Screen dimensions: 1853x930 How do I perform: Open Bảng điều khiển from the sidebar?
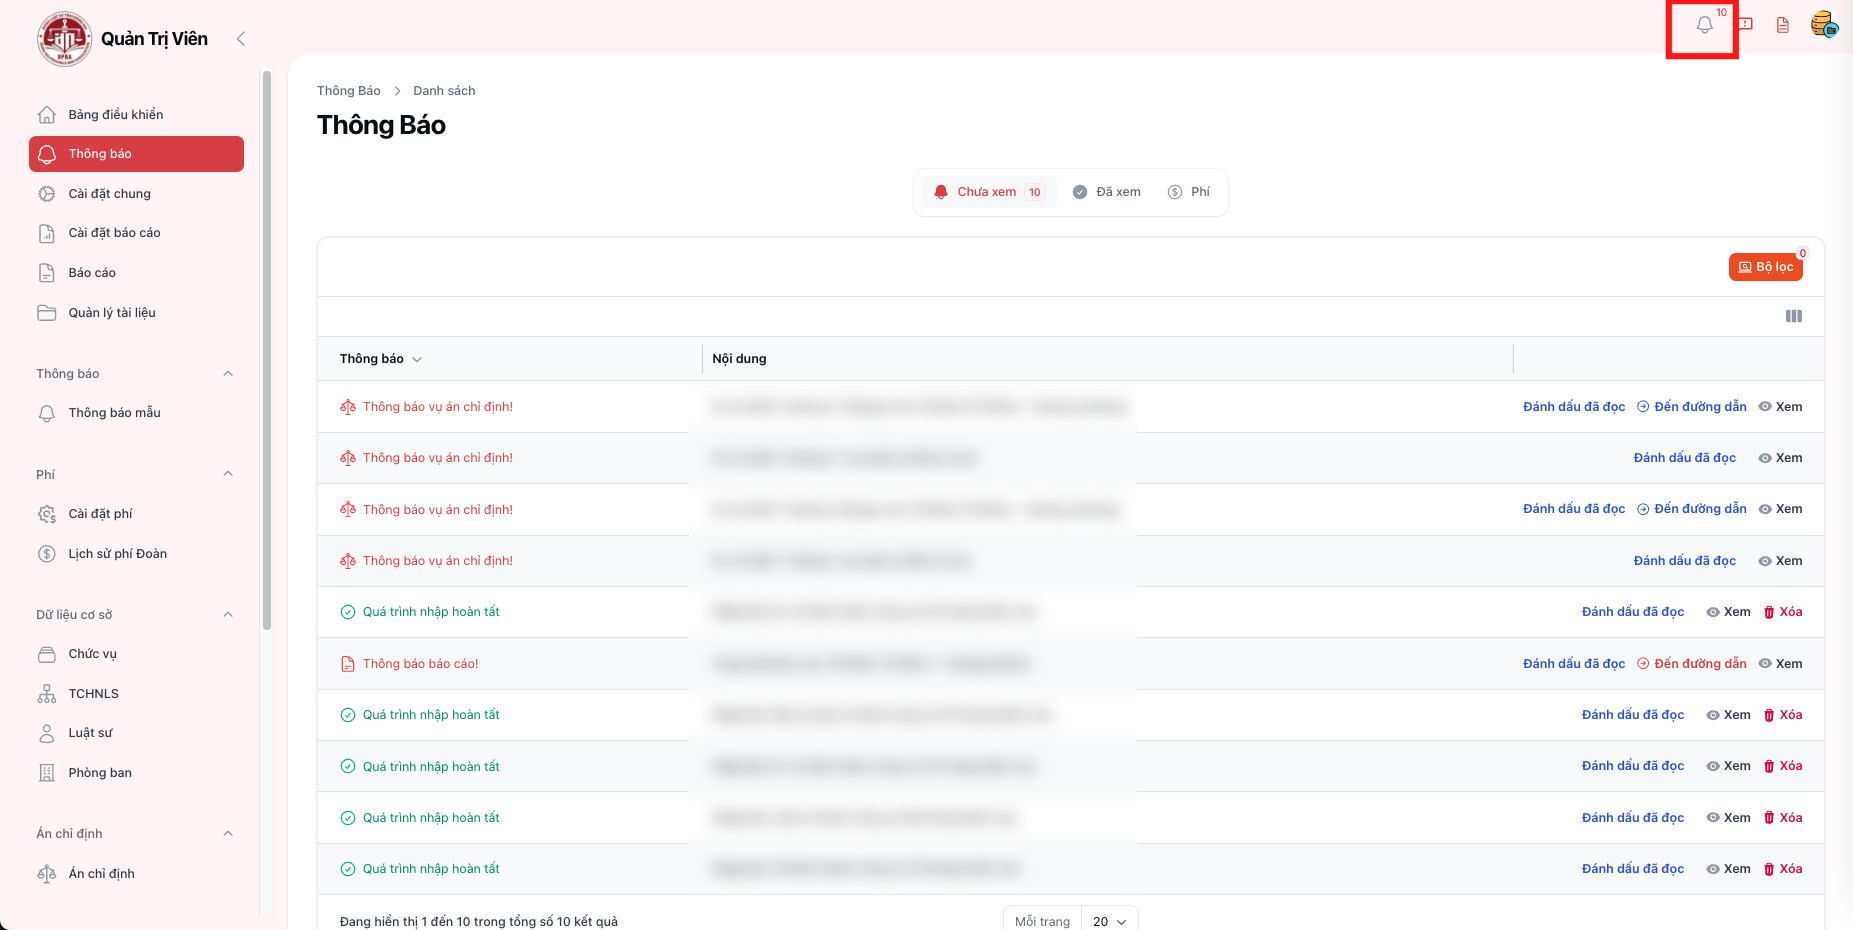(115, 115)
